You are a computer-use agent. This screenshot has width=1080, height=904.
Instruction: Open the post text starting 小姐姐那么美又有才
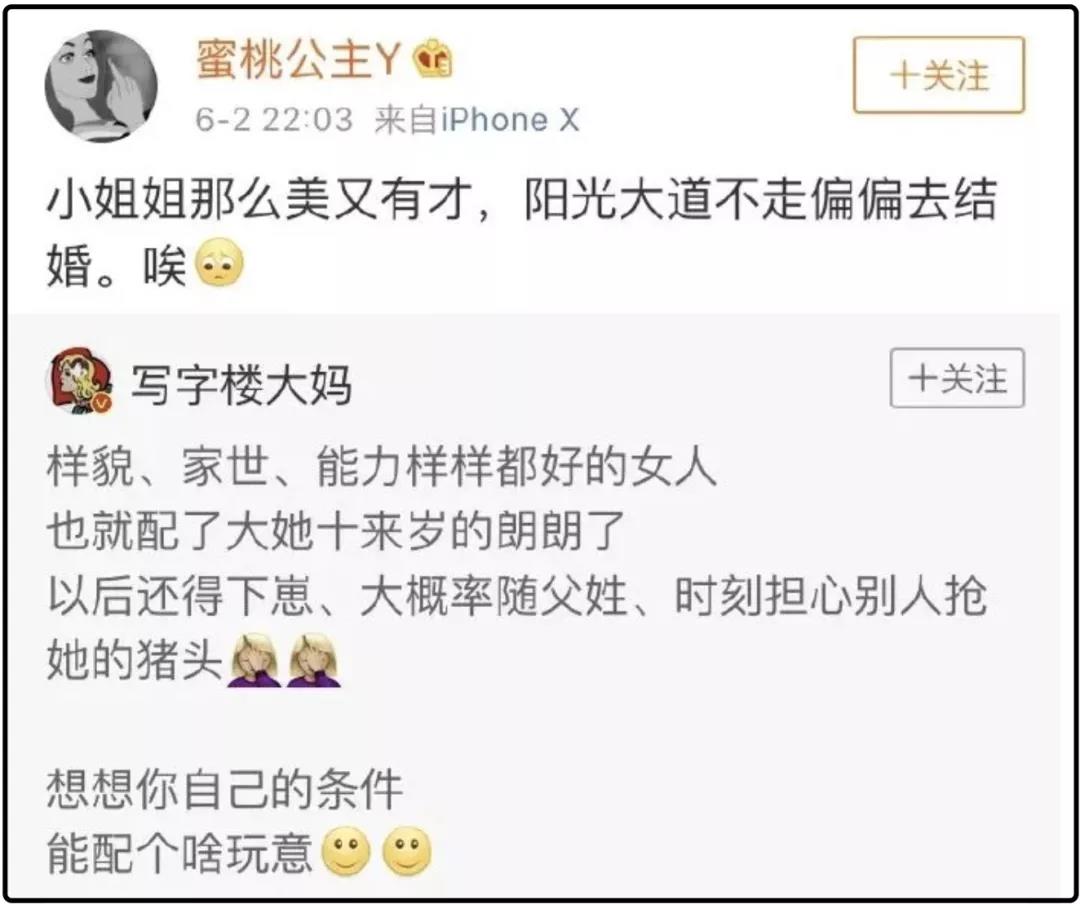point(521,232)
